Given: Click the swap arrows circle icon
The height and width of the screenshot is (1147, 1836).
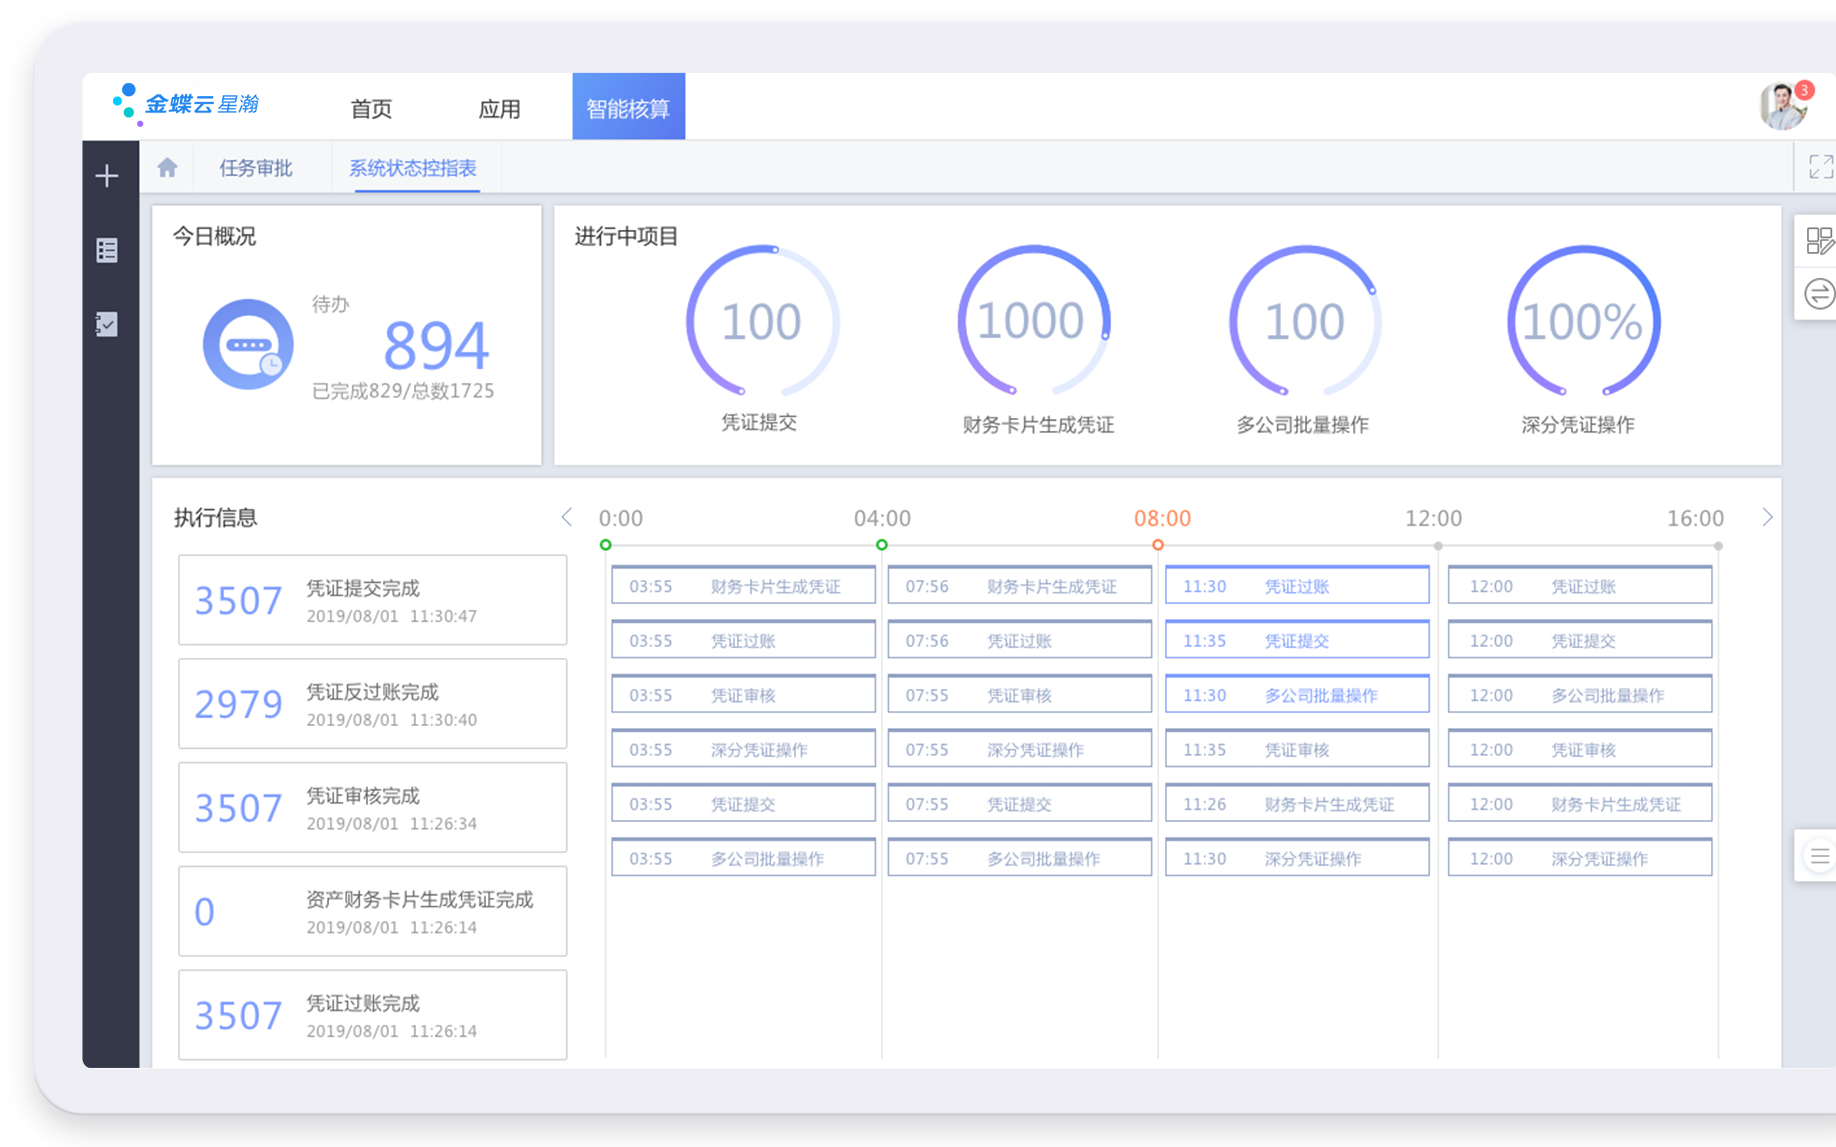Looking at the screenshot, I should point(1819,294).
